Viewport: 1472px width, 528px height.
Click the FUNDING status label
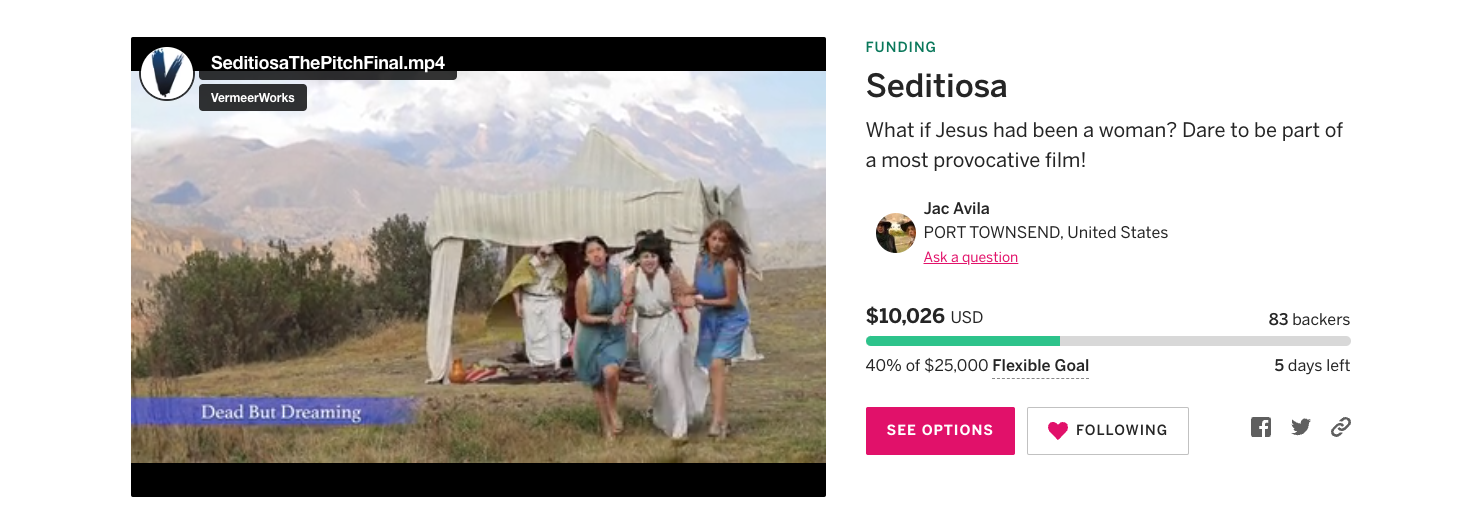(901, 47)
